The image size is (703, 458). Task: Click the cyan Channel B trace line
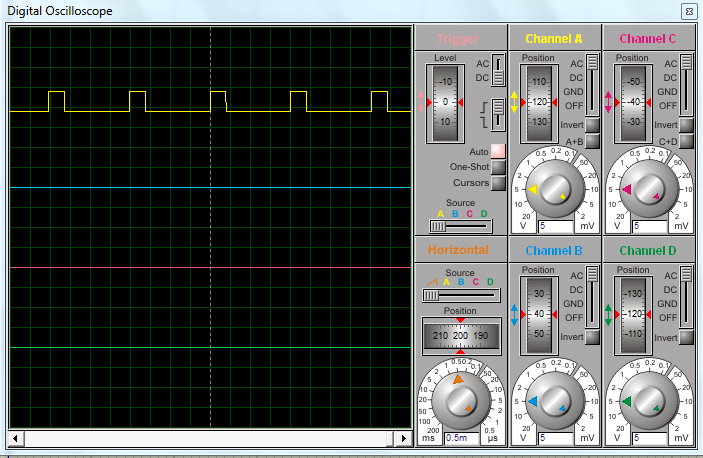coord(210,187)
